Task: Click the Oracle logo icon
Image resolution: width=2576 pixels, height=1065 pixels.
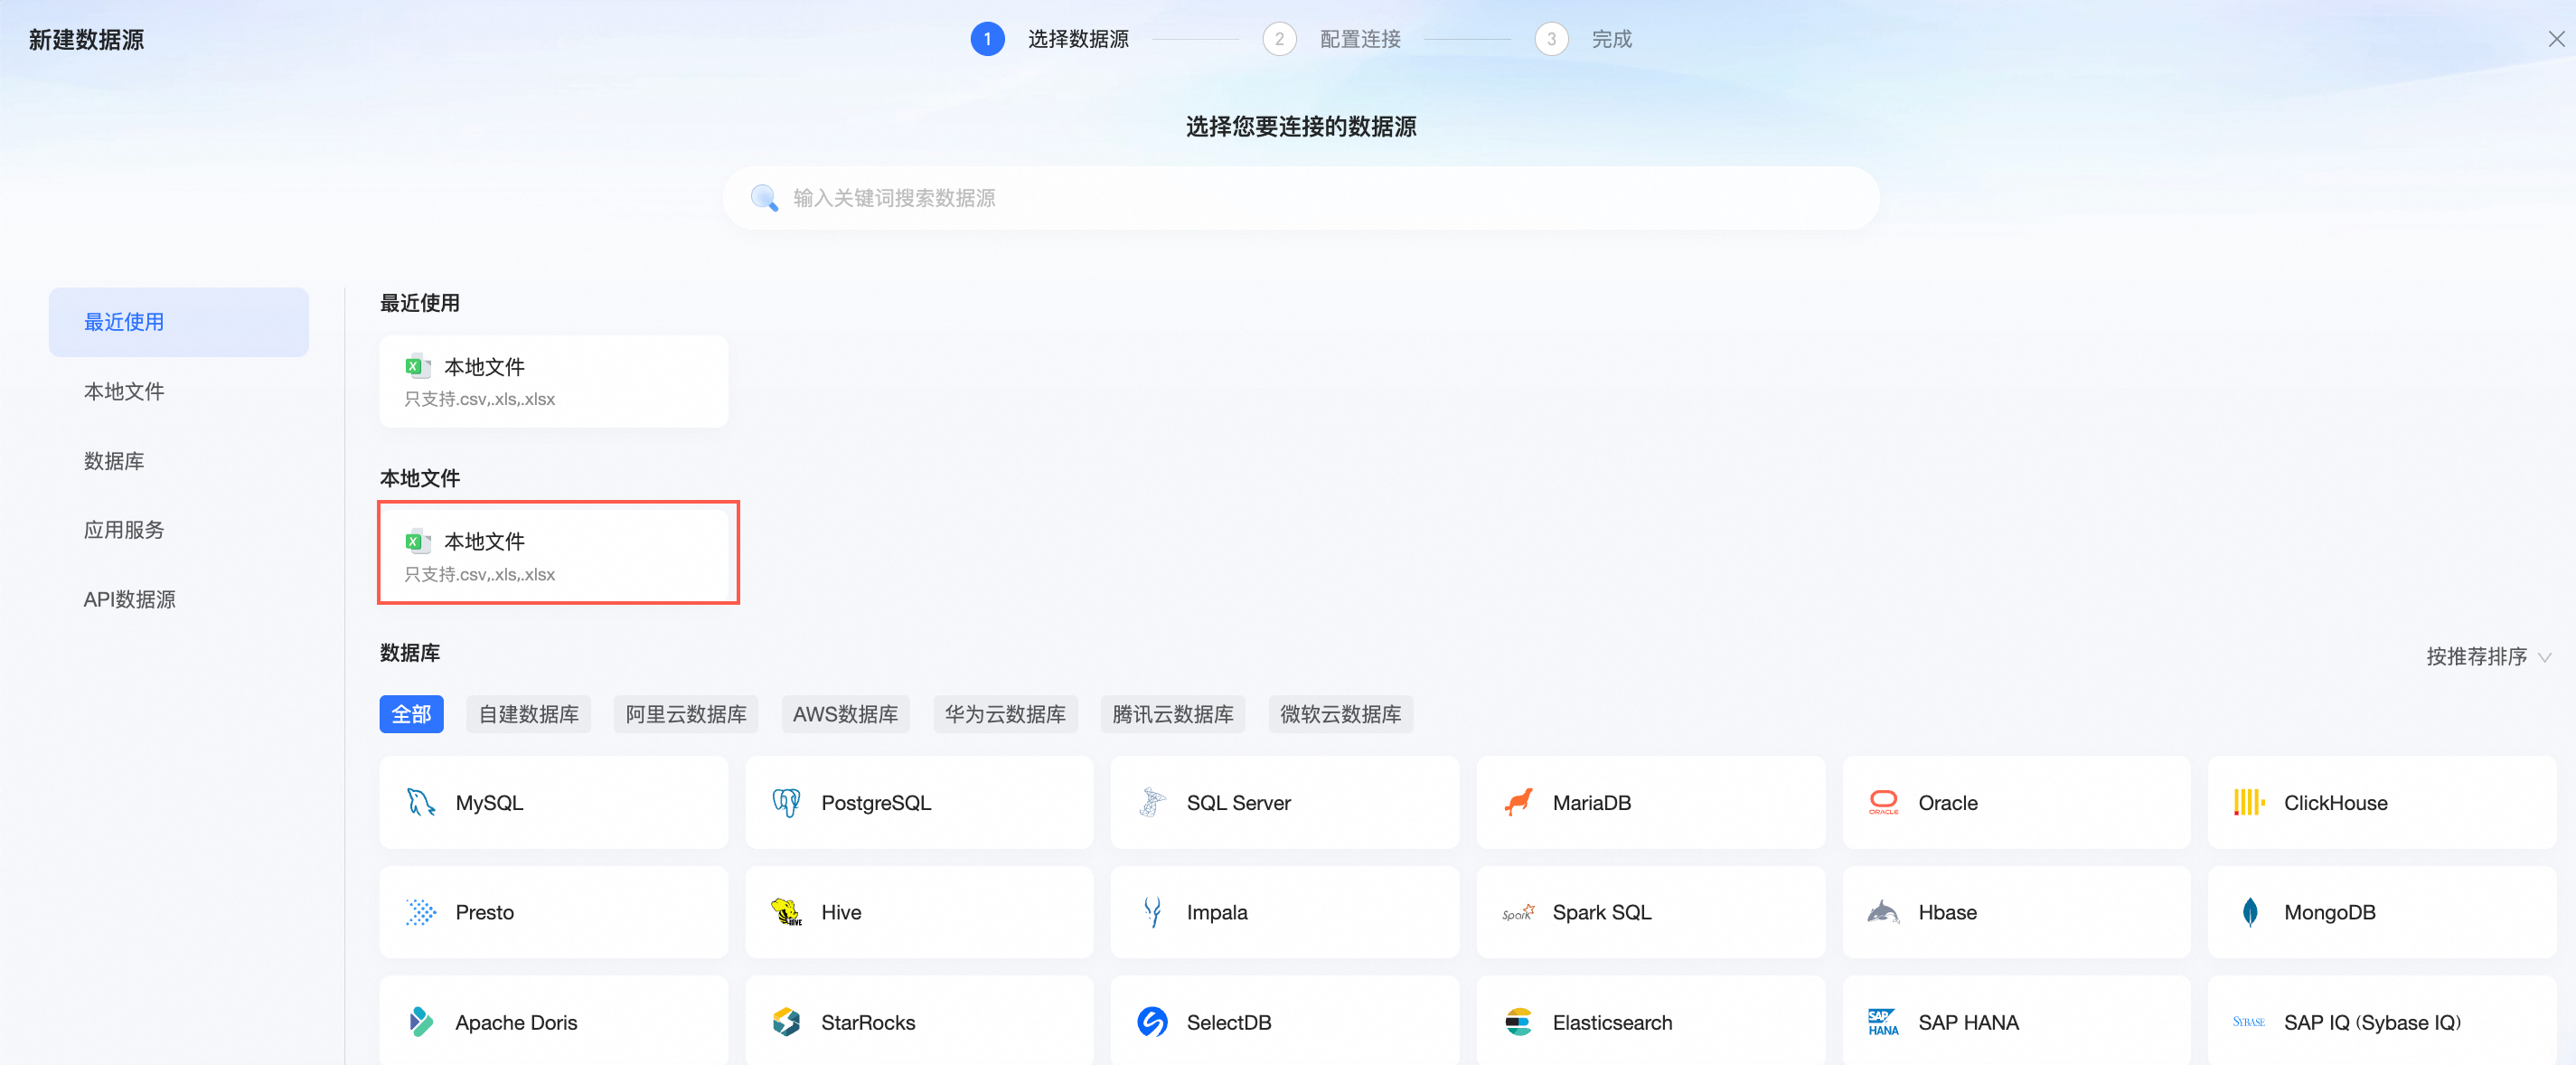Action: pyautogui.click(x=1883, y=802)
